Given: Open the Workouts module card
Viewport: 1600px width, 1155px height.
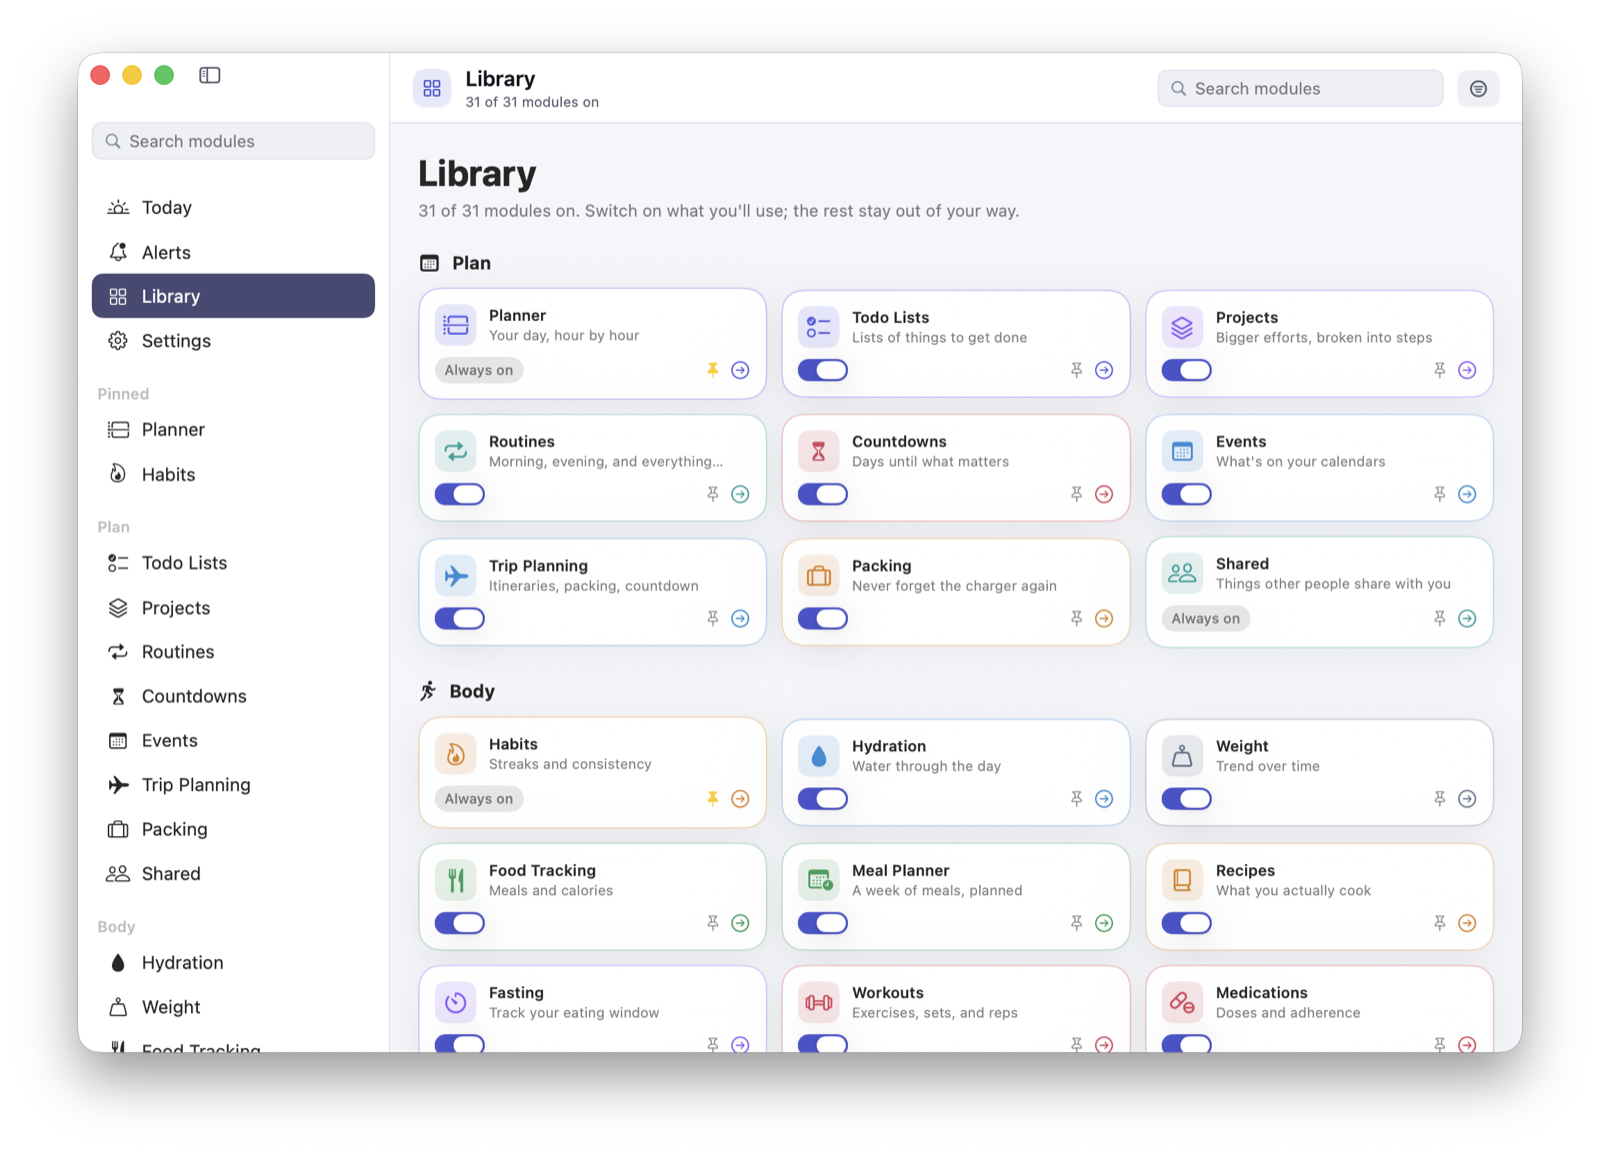Looking at the screenshot, I should pyautogui.click(x=956, y=1008).
